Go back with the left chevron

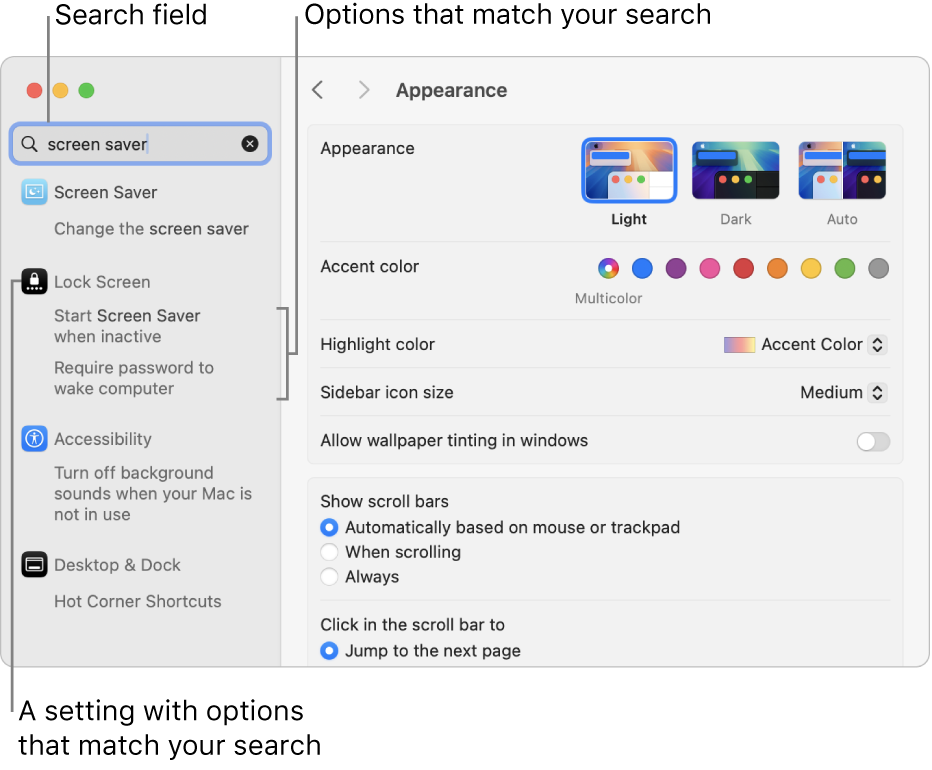click(318, 90)
